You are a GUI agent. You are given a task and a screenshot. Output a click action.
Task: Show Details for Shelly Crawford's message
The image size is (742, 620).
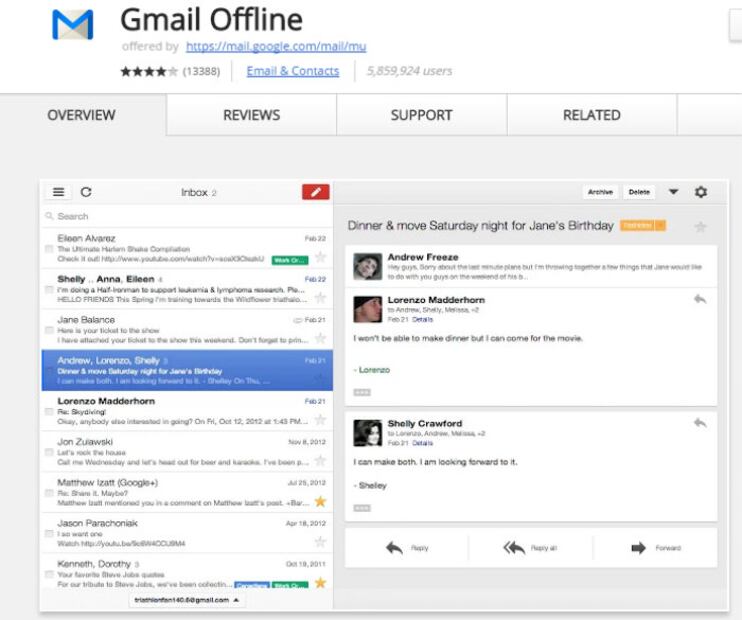(423, 443)
